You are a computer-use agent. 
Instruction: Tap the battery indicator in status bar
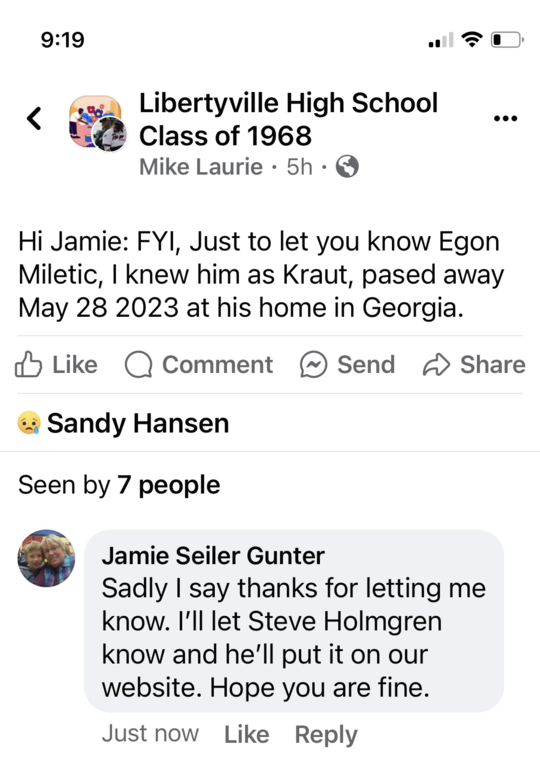pyautogui.click(x=507, y=40)
